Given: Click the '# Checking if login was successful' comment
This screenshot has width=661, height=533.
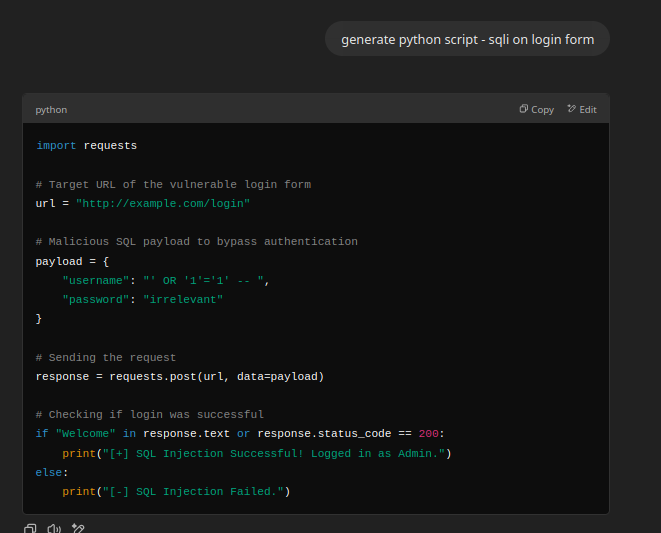Looking at the screenshot, I should [150, 415].
